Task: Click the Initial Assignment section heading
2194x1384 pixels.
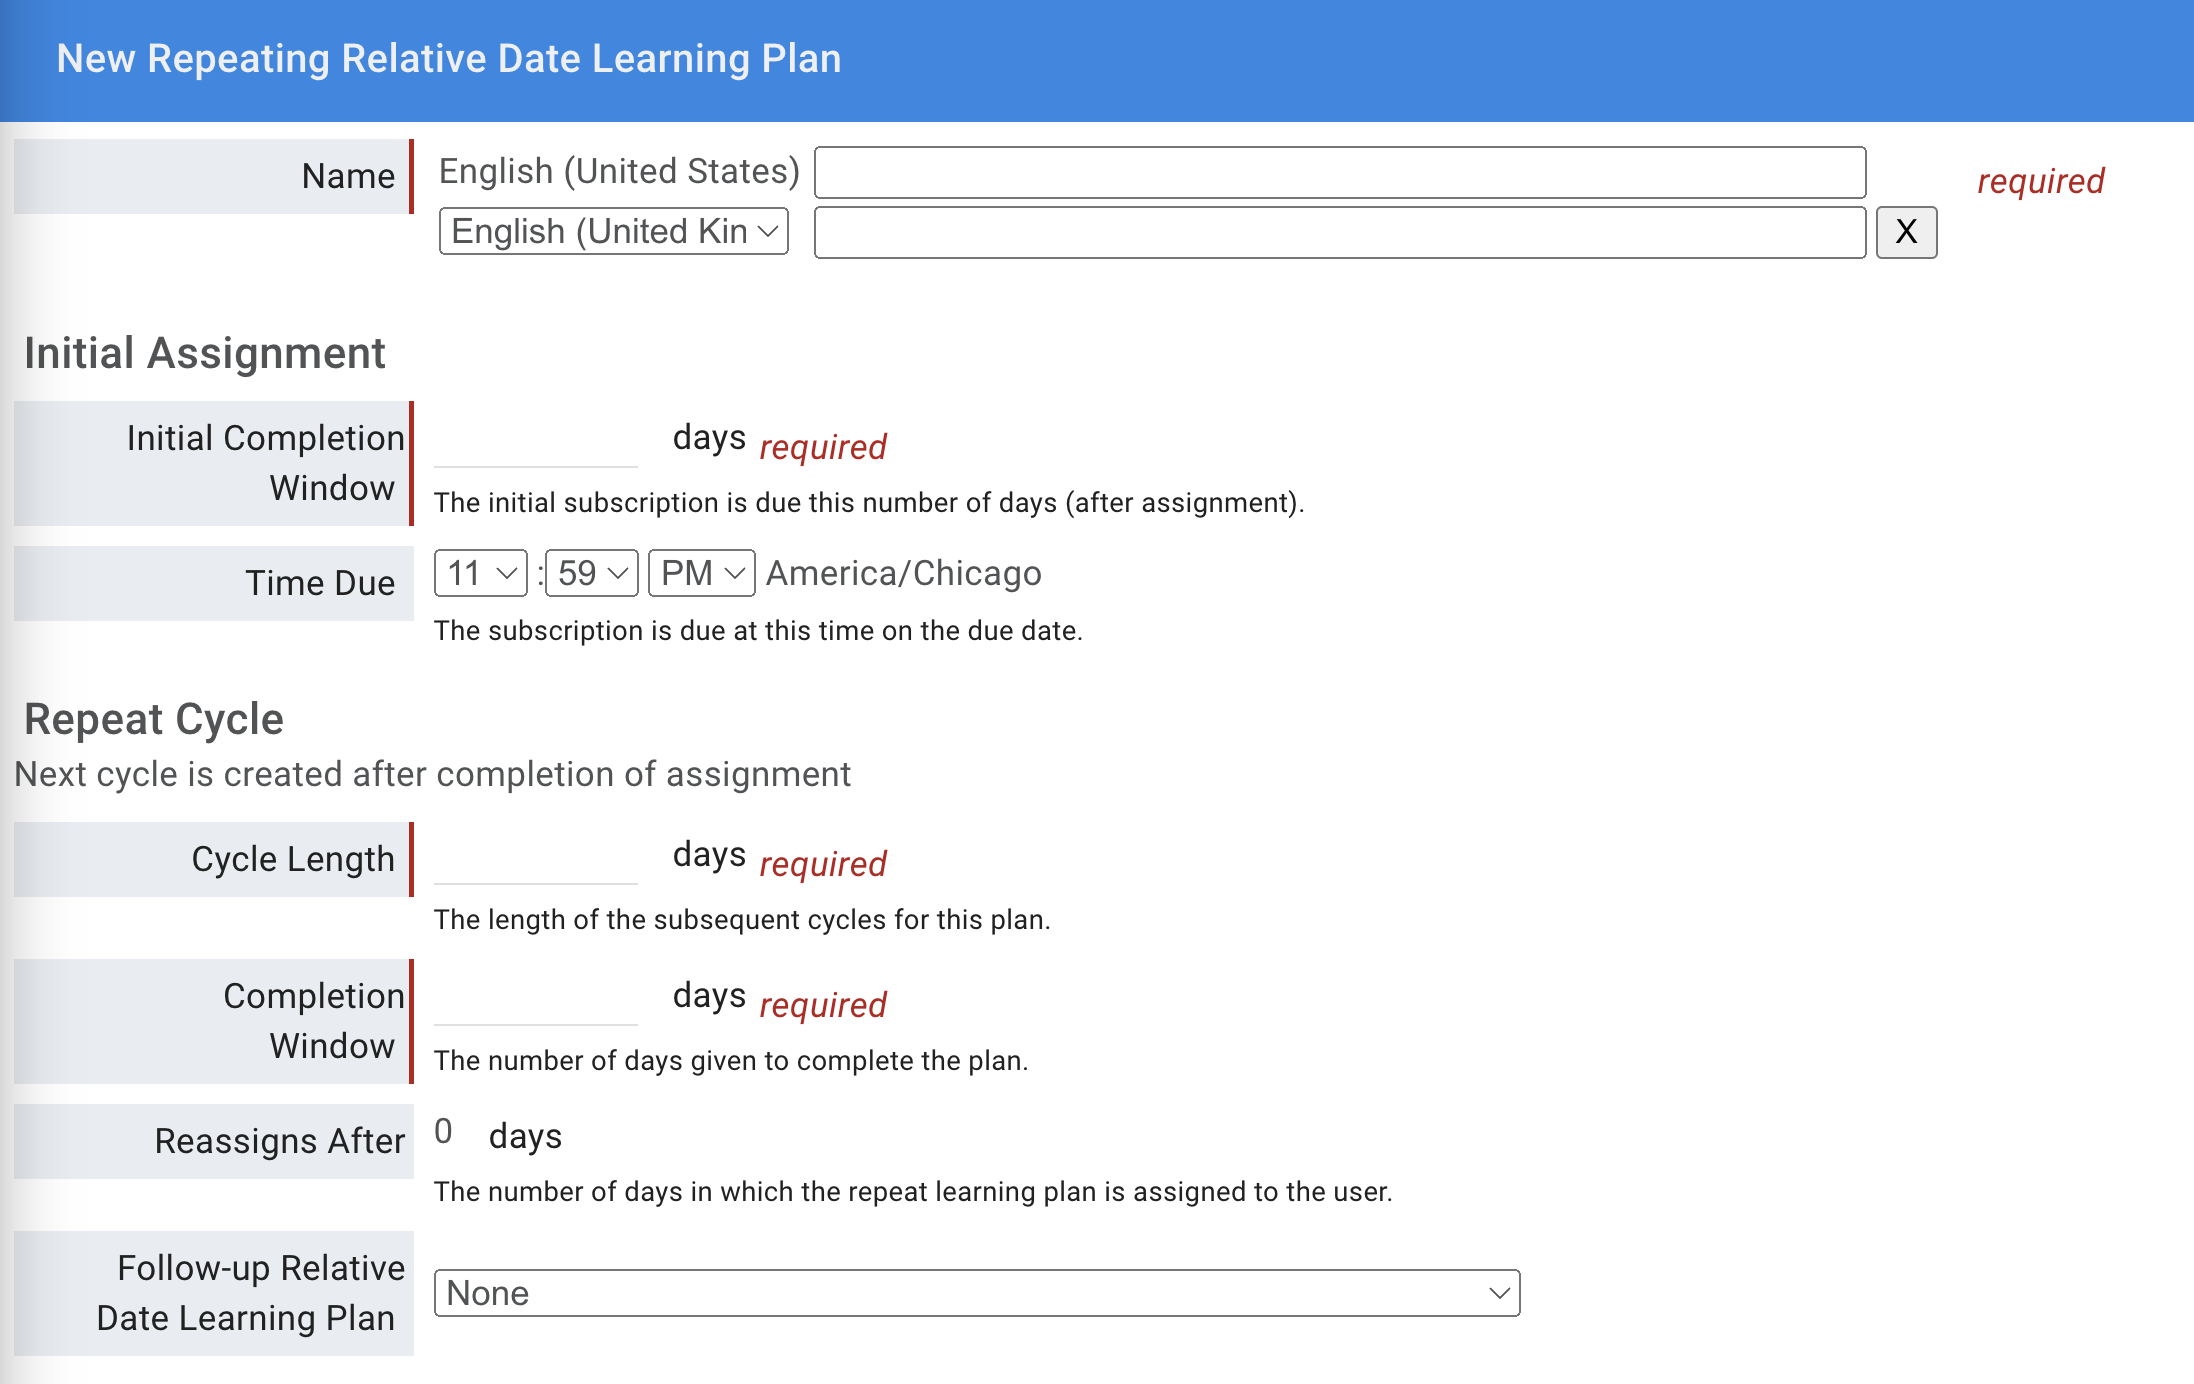Action: pos(205,353)
